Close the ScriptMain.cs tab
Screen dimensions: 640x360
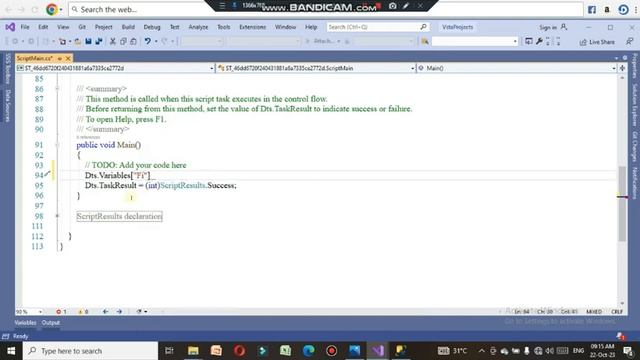tap(68, 58)
